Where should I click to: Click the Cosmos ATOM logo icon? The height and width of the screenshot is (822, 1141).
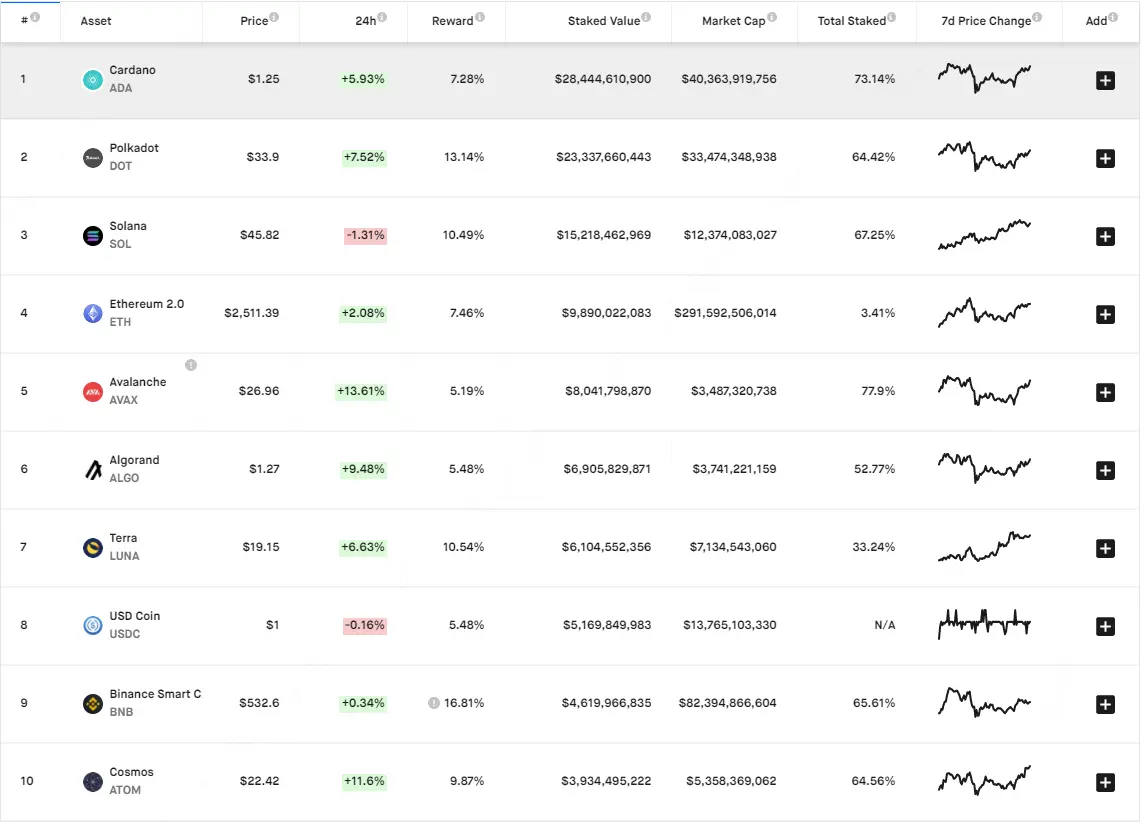coord(92,782)
